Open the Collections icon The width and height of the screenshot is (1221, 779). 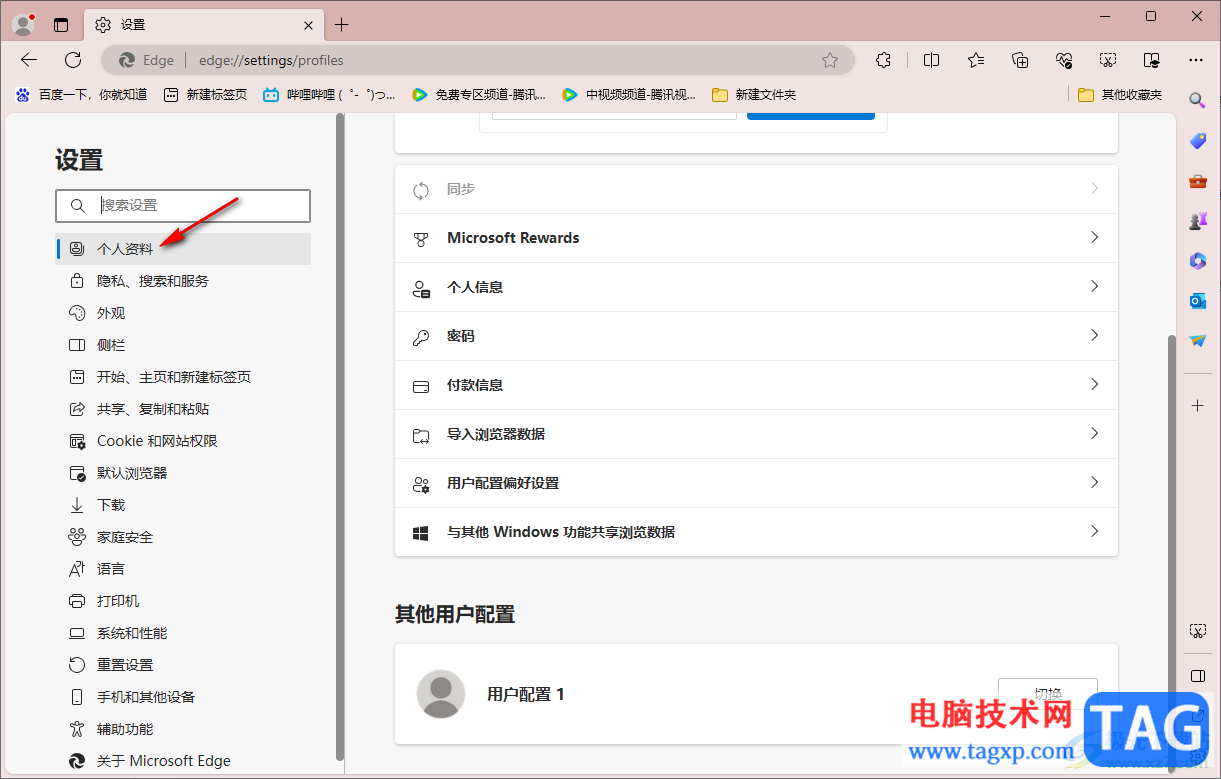1020,60
